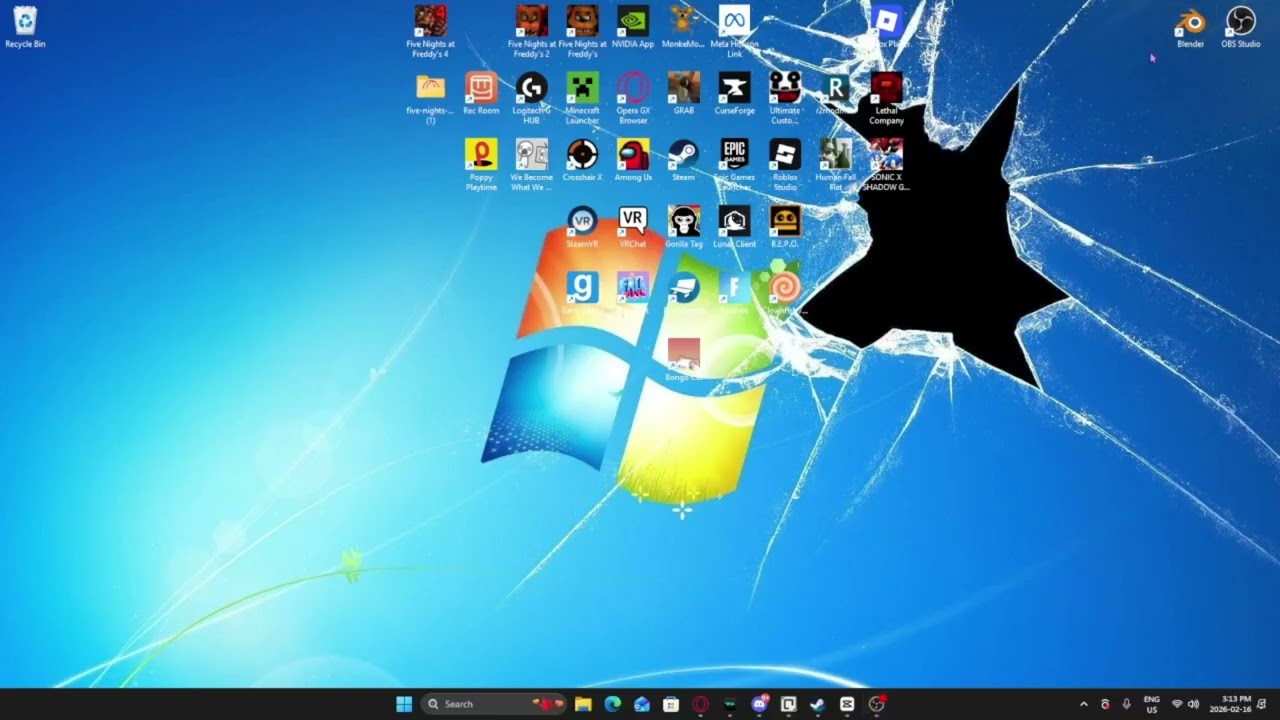
Task: Select the SteamVR shortcut
Action: pyautogui.click(x=582, y=227)
